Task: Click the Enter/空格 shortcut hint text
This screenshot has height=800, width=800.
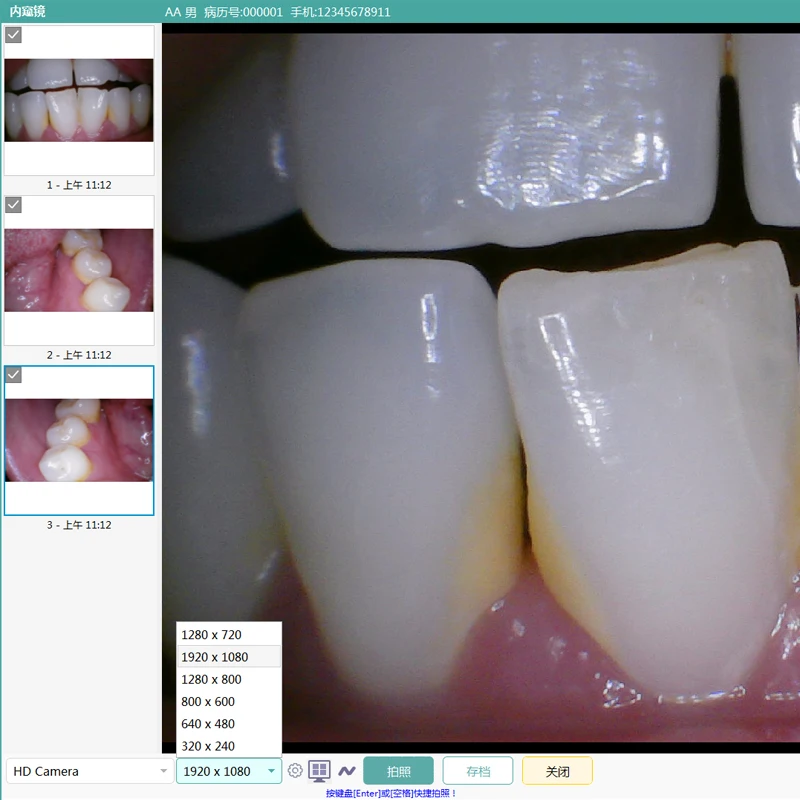Action: pyautogui.click(x=391, y=793)
